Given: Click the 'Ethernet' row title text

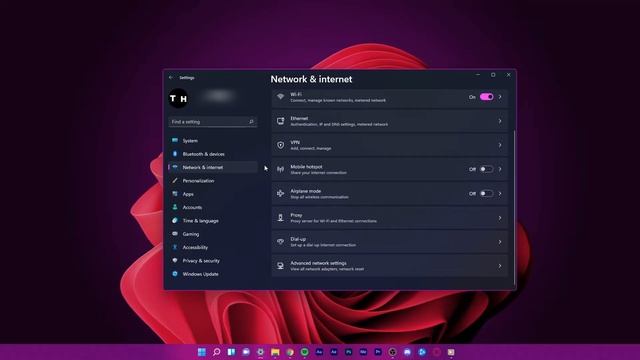Looking at the screenshot, I should (x=299, y=118).
